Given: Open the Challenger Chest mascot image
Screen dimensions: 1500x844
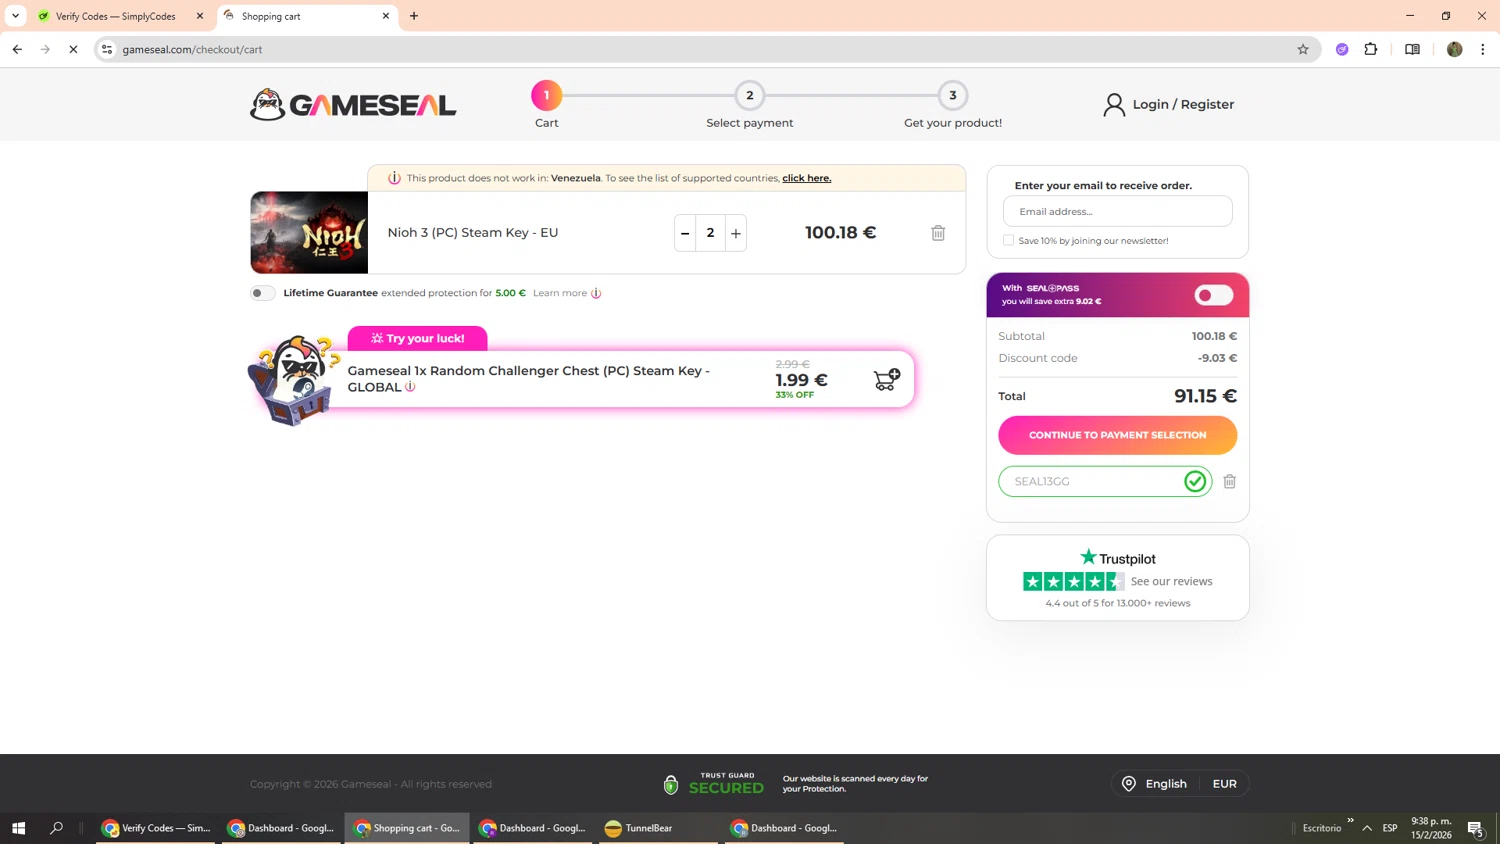Looking at the screenshot, I should click(x=293, y=380).
